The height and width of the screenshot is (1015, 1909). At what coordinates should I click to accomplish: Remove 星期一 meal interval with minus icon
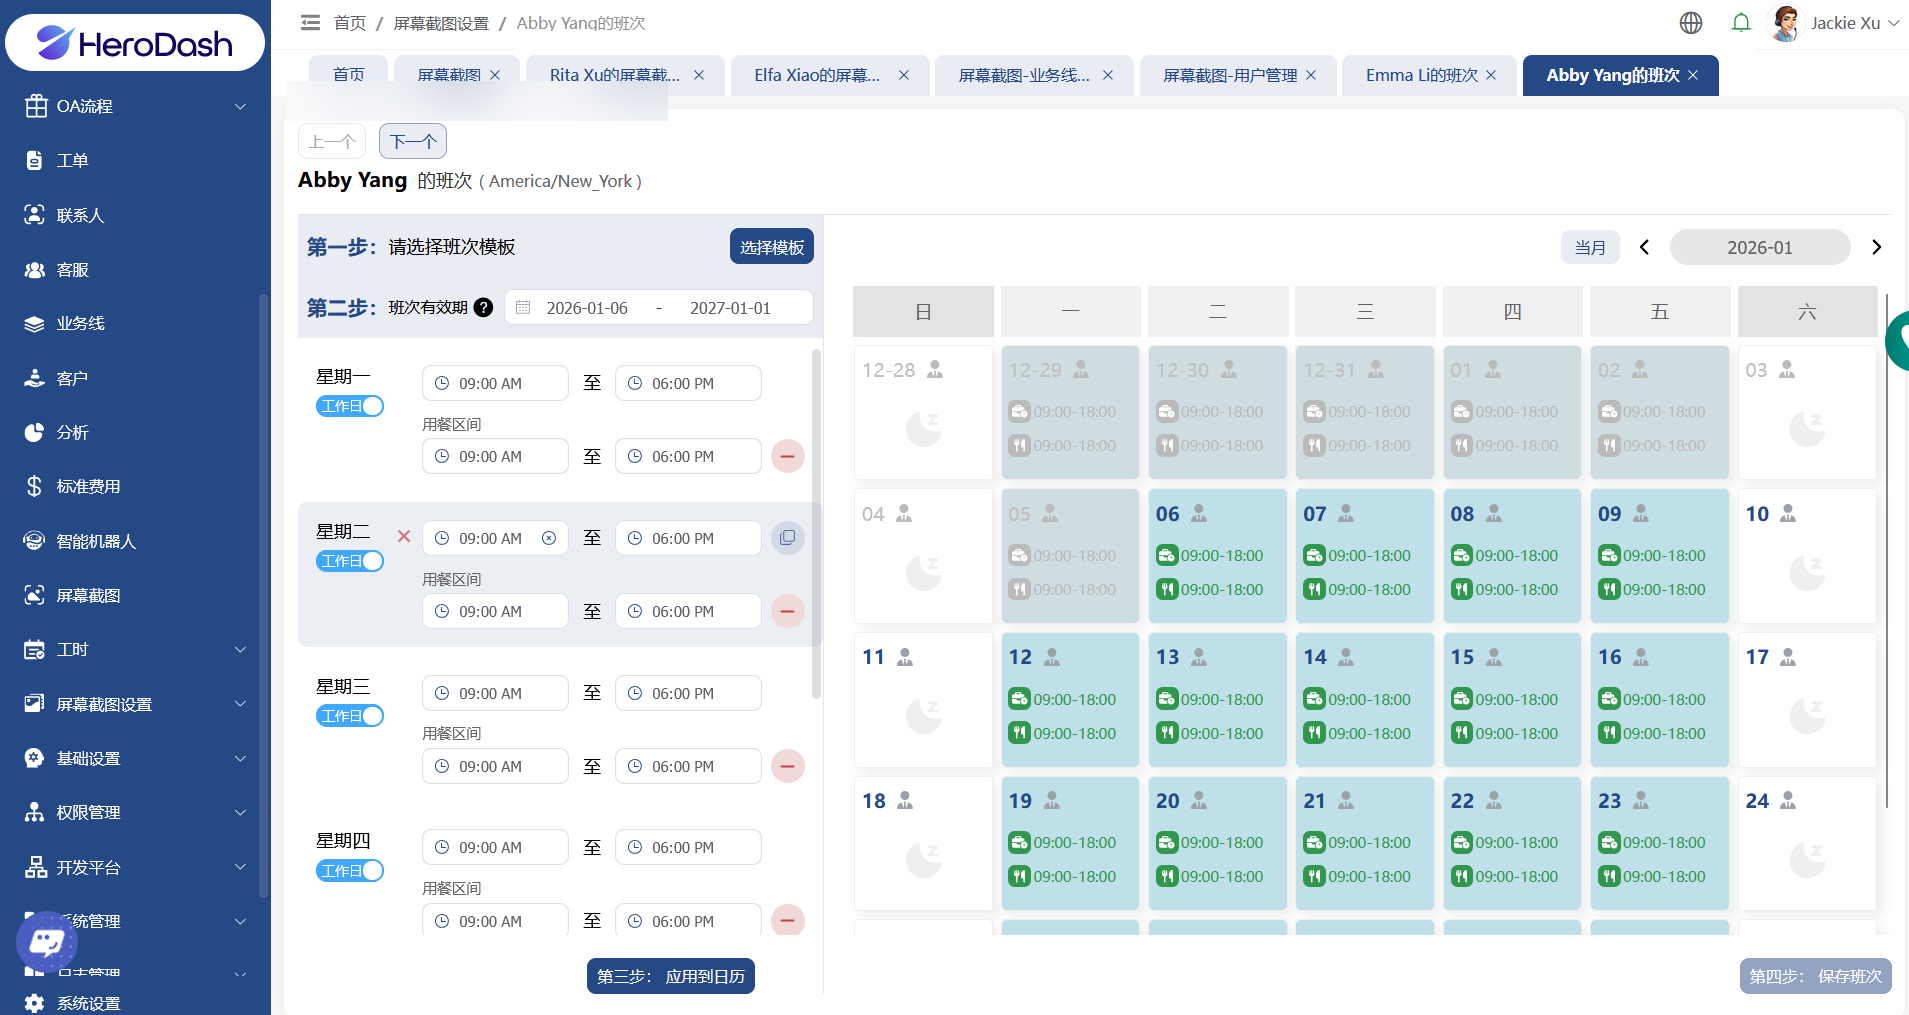787,456
